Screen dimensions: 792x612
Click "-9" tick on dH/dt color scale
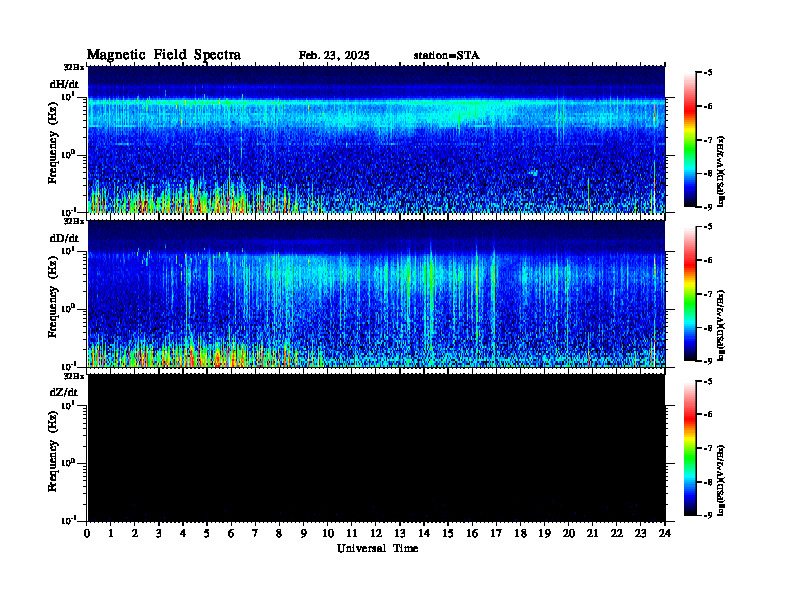[x=708, y=207]
